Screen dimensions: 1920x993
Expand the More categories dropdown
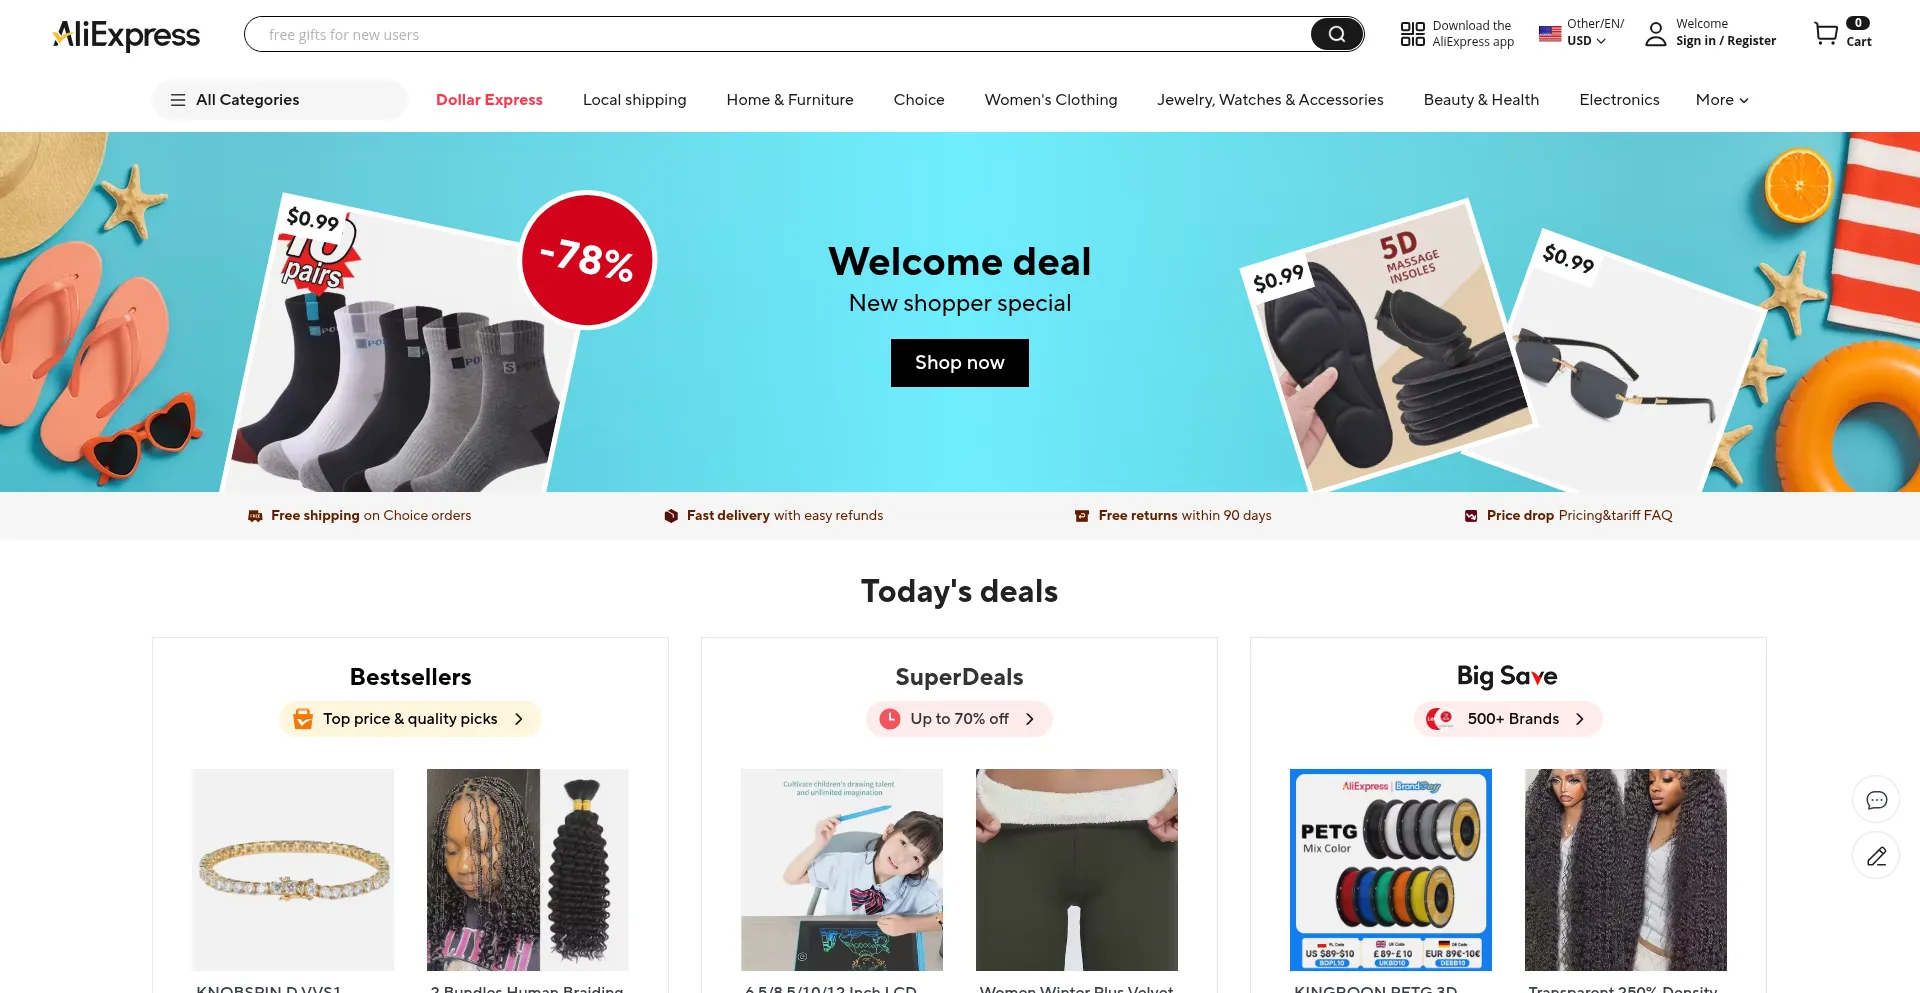pos(1722,100)
